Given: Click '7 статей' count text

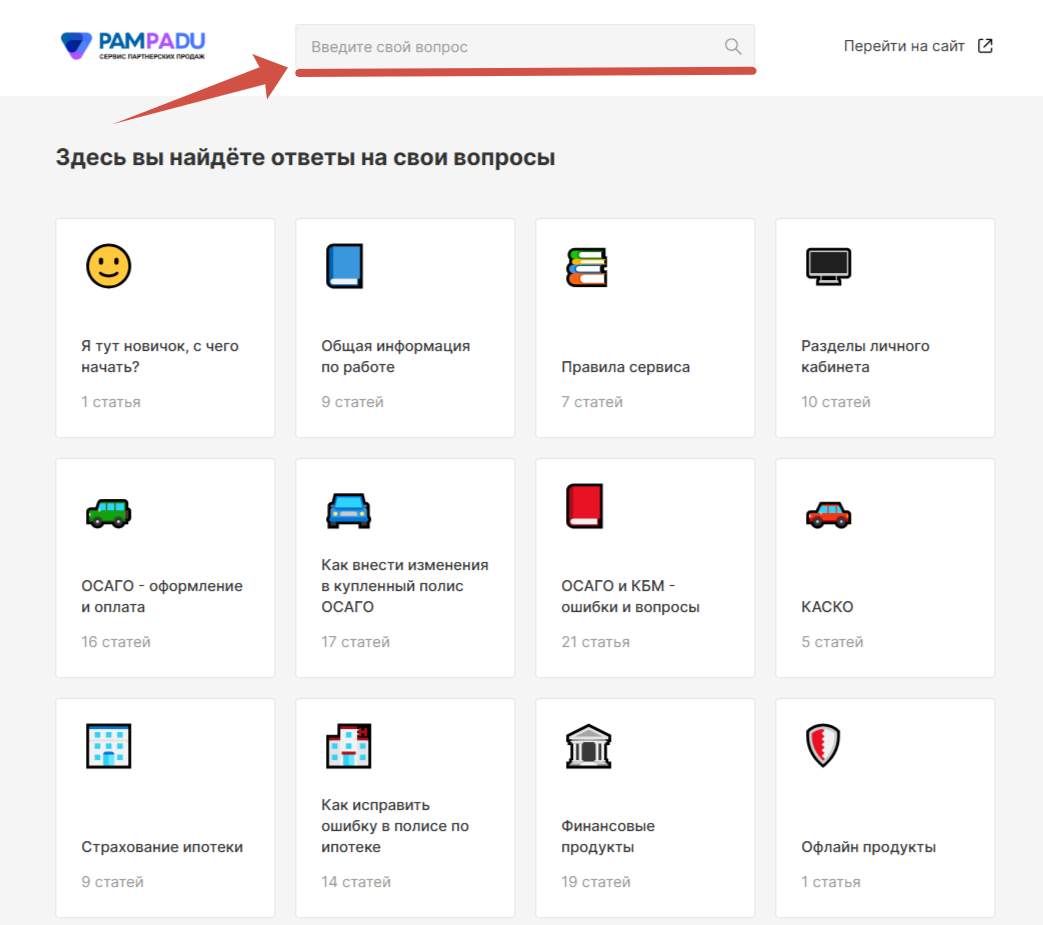Looking at the screenshot, I should [592, 402].
